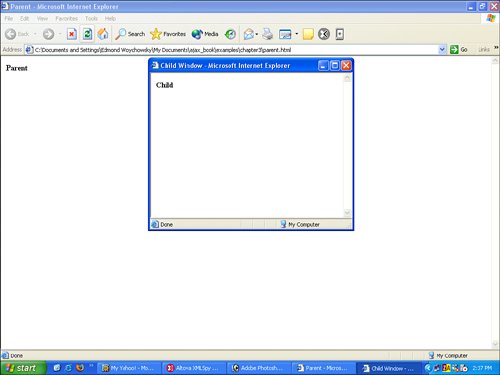Open the Favorites star button
Image resolution: width=500 pixels, height=375 pixels.
tap(168, 34)
